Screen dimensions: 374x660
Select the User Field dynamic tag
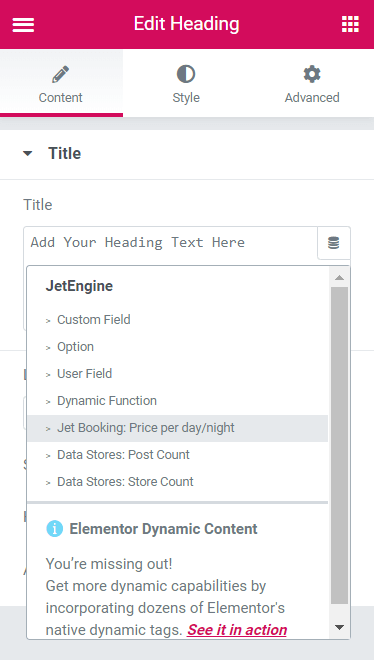(177, 374)
